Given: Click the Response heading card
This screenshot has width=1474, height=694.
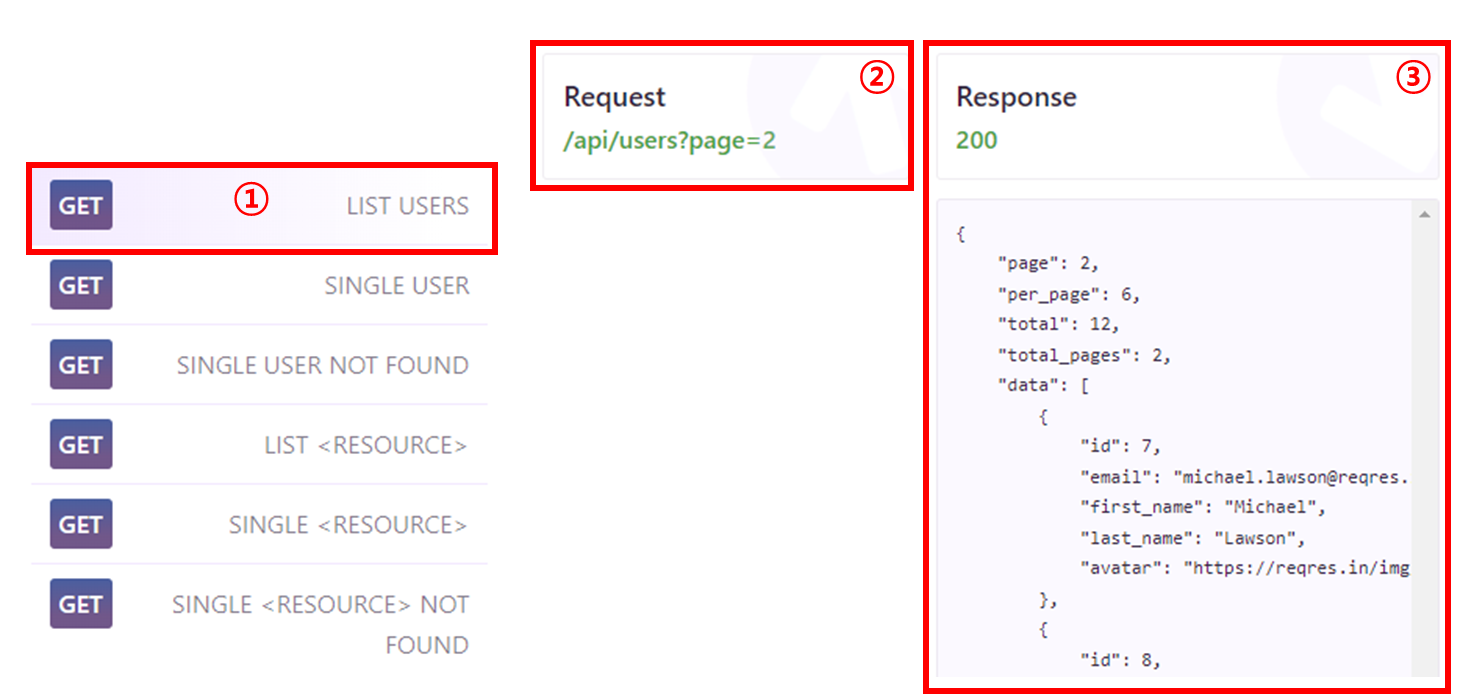Looking at the screenshot, I should pos(1187,116).
